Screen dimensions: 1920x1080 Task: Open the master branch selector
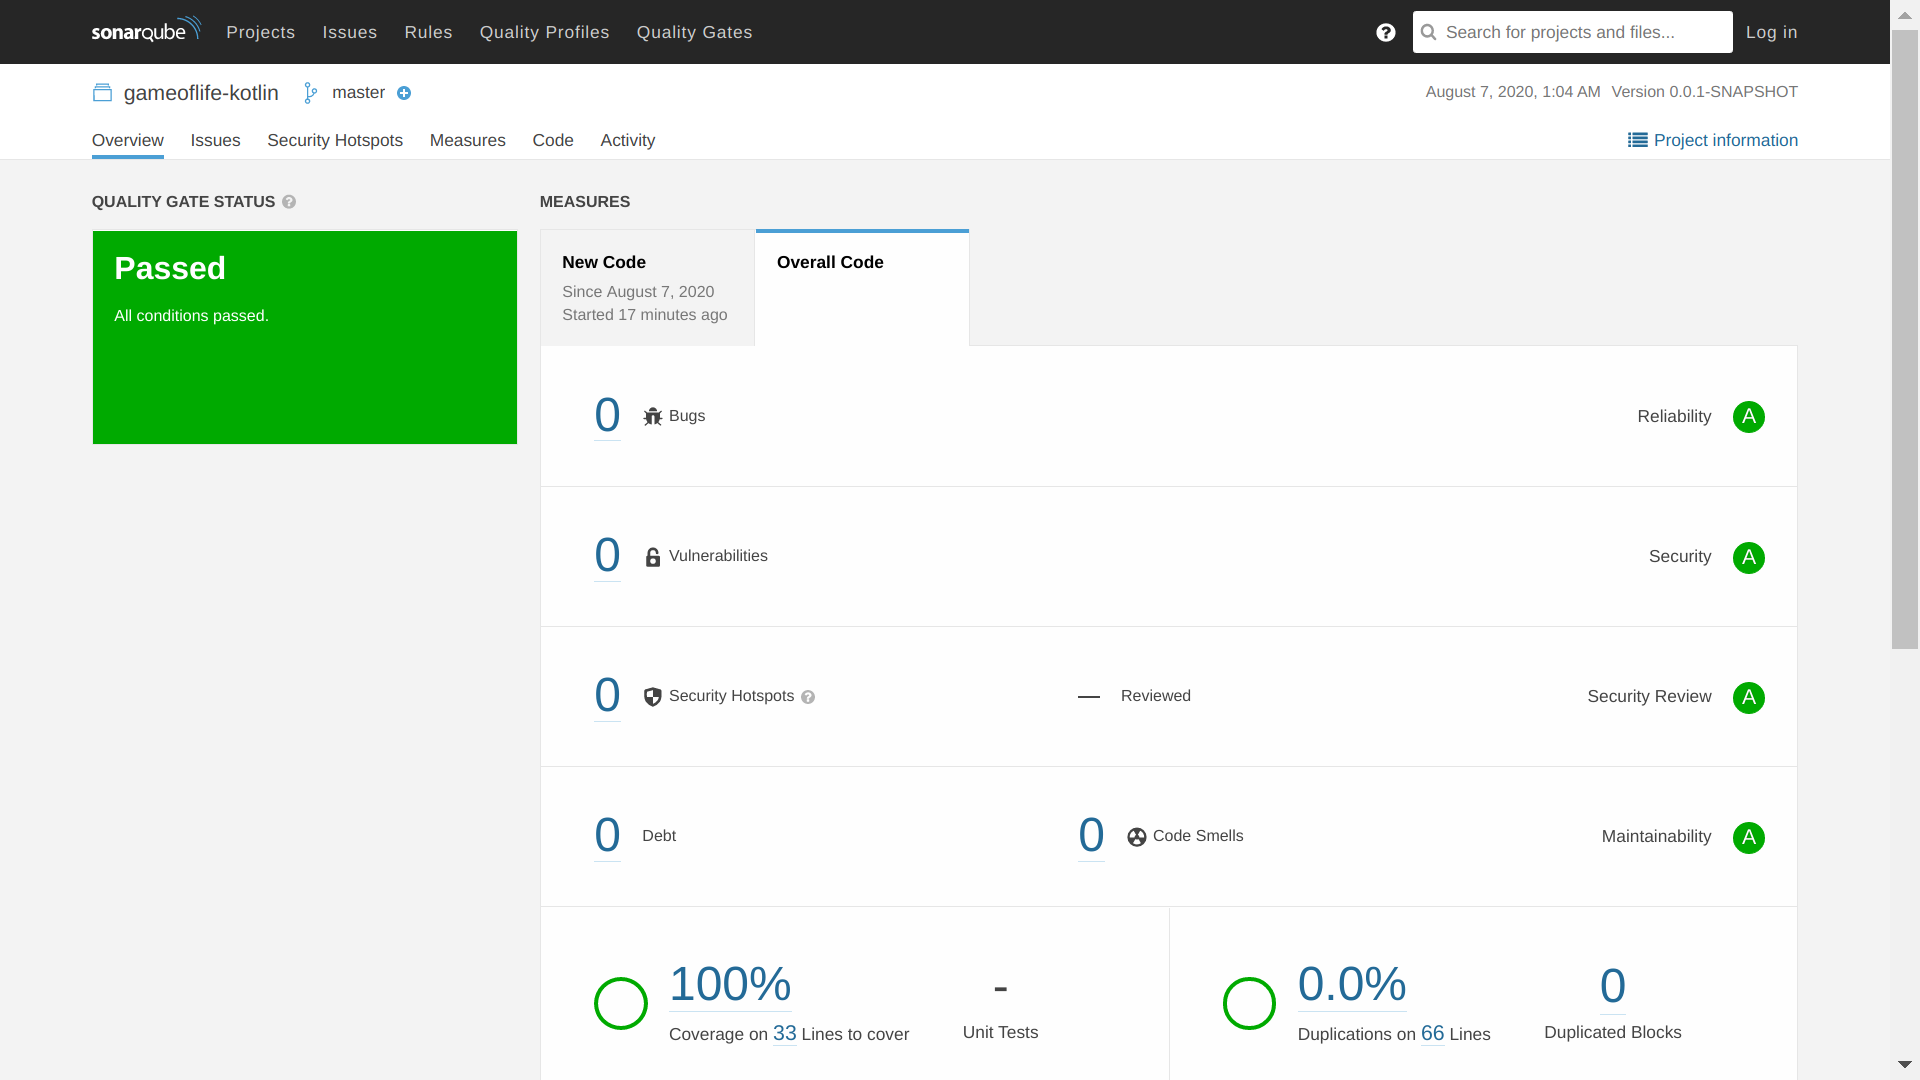[357, 93]
